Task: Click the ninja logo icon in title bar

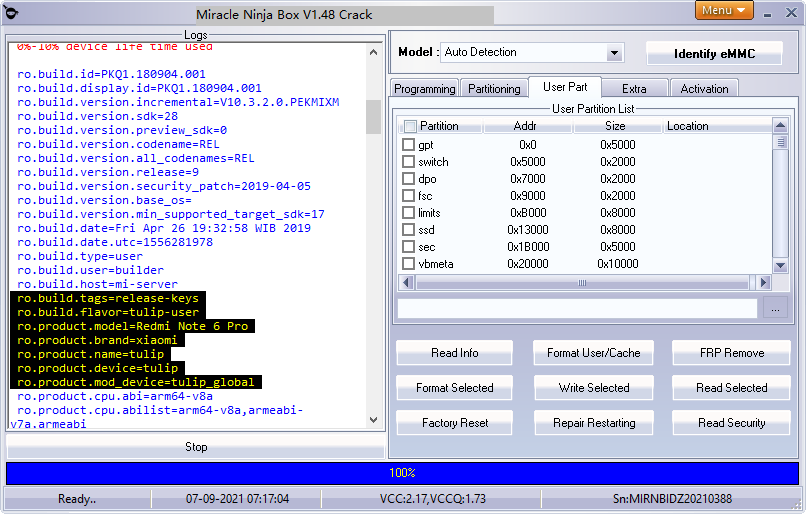Action: [11, 12]
